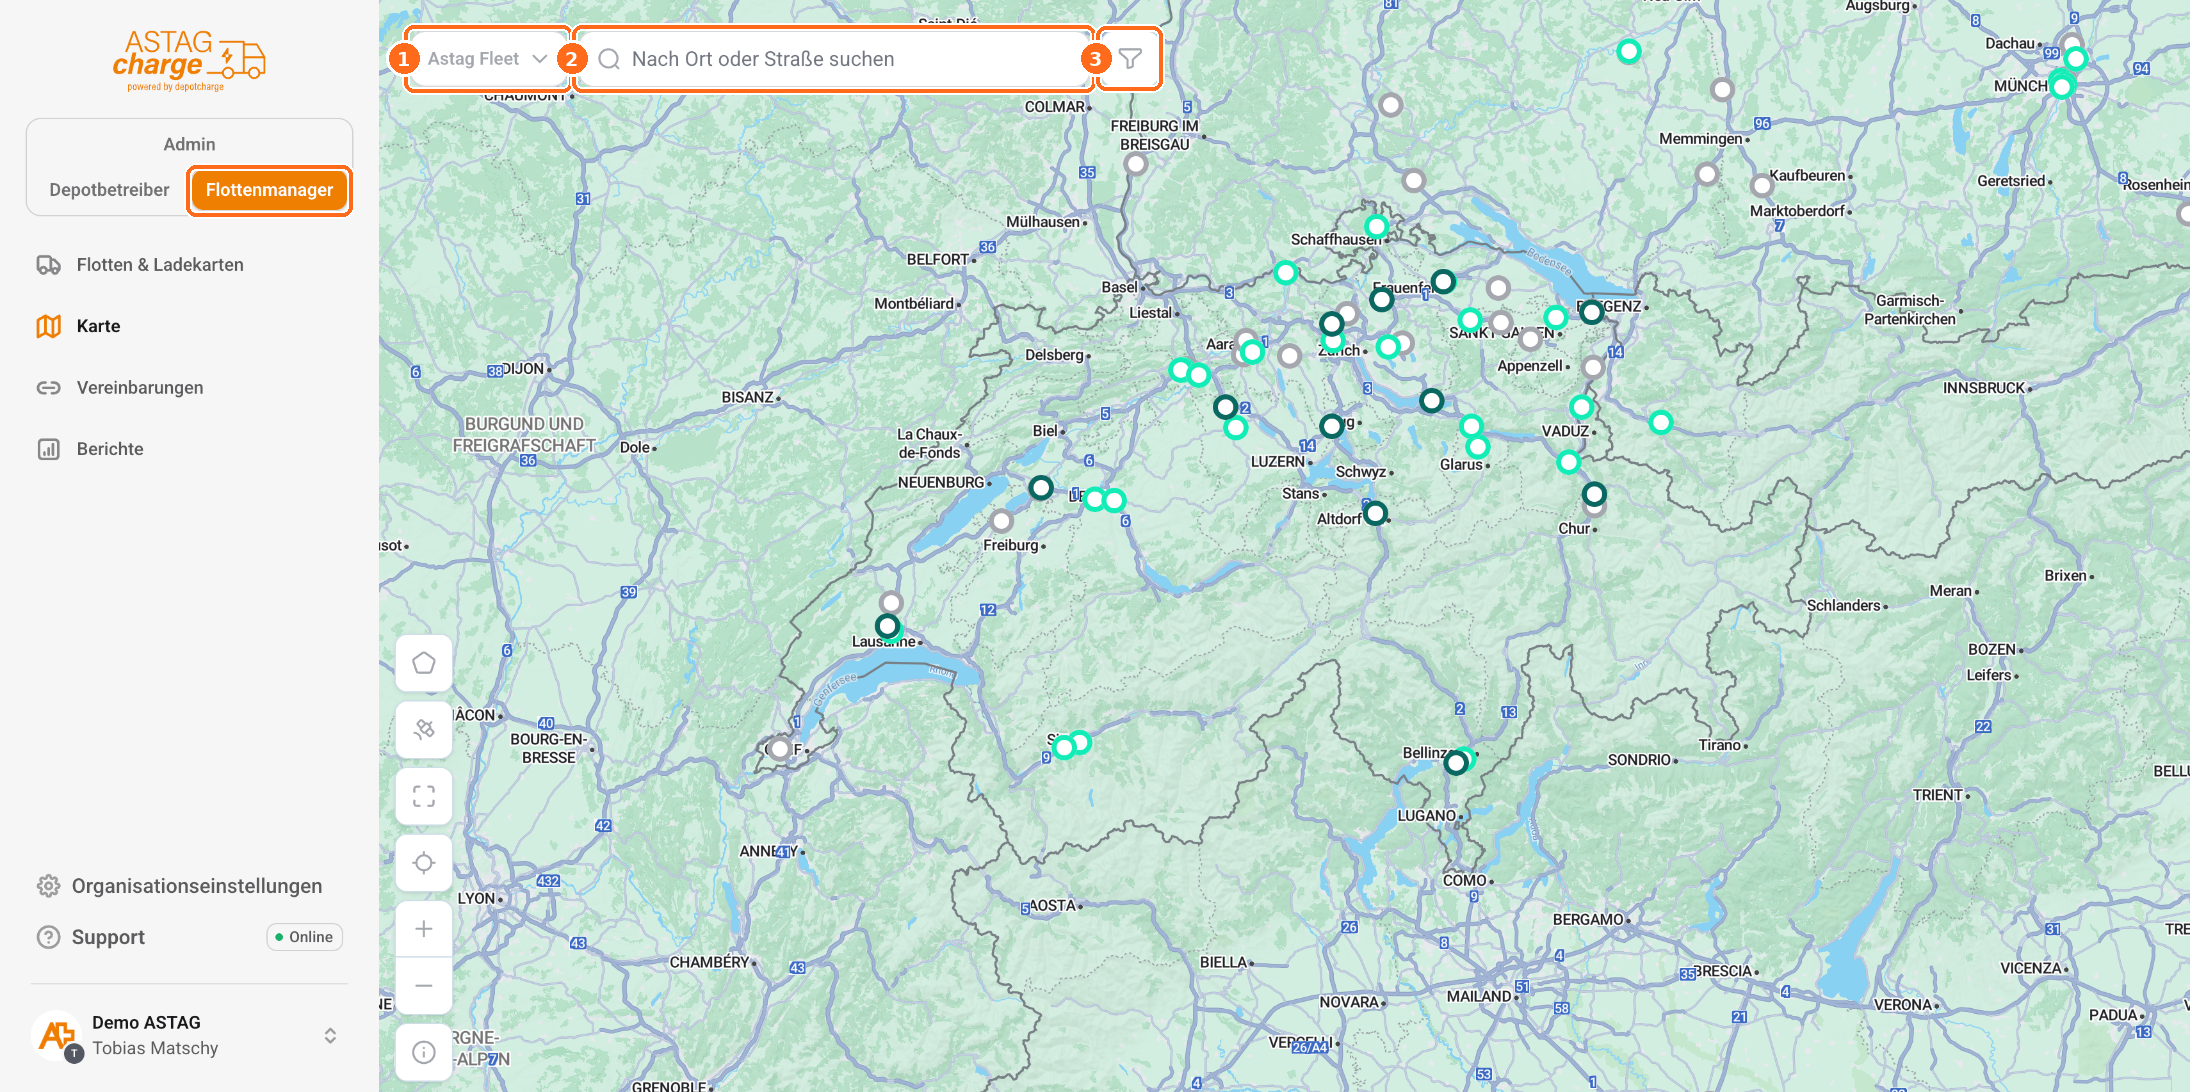2190x1092 pixels.
Task: Click the ASTAG charge logo
Action: [189, 60]
